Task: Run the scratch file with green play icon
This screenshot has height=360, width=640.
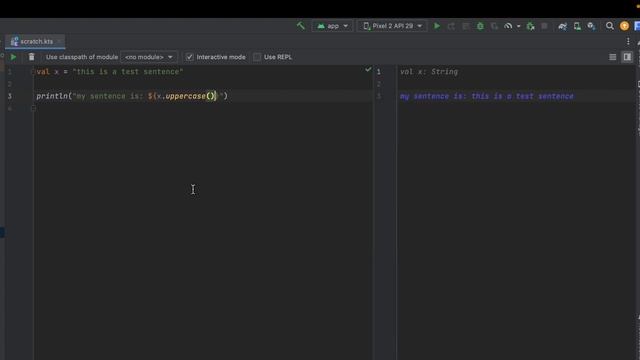Action: pyautogui.click(x=13, y=57)
